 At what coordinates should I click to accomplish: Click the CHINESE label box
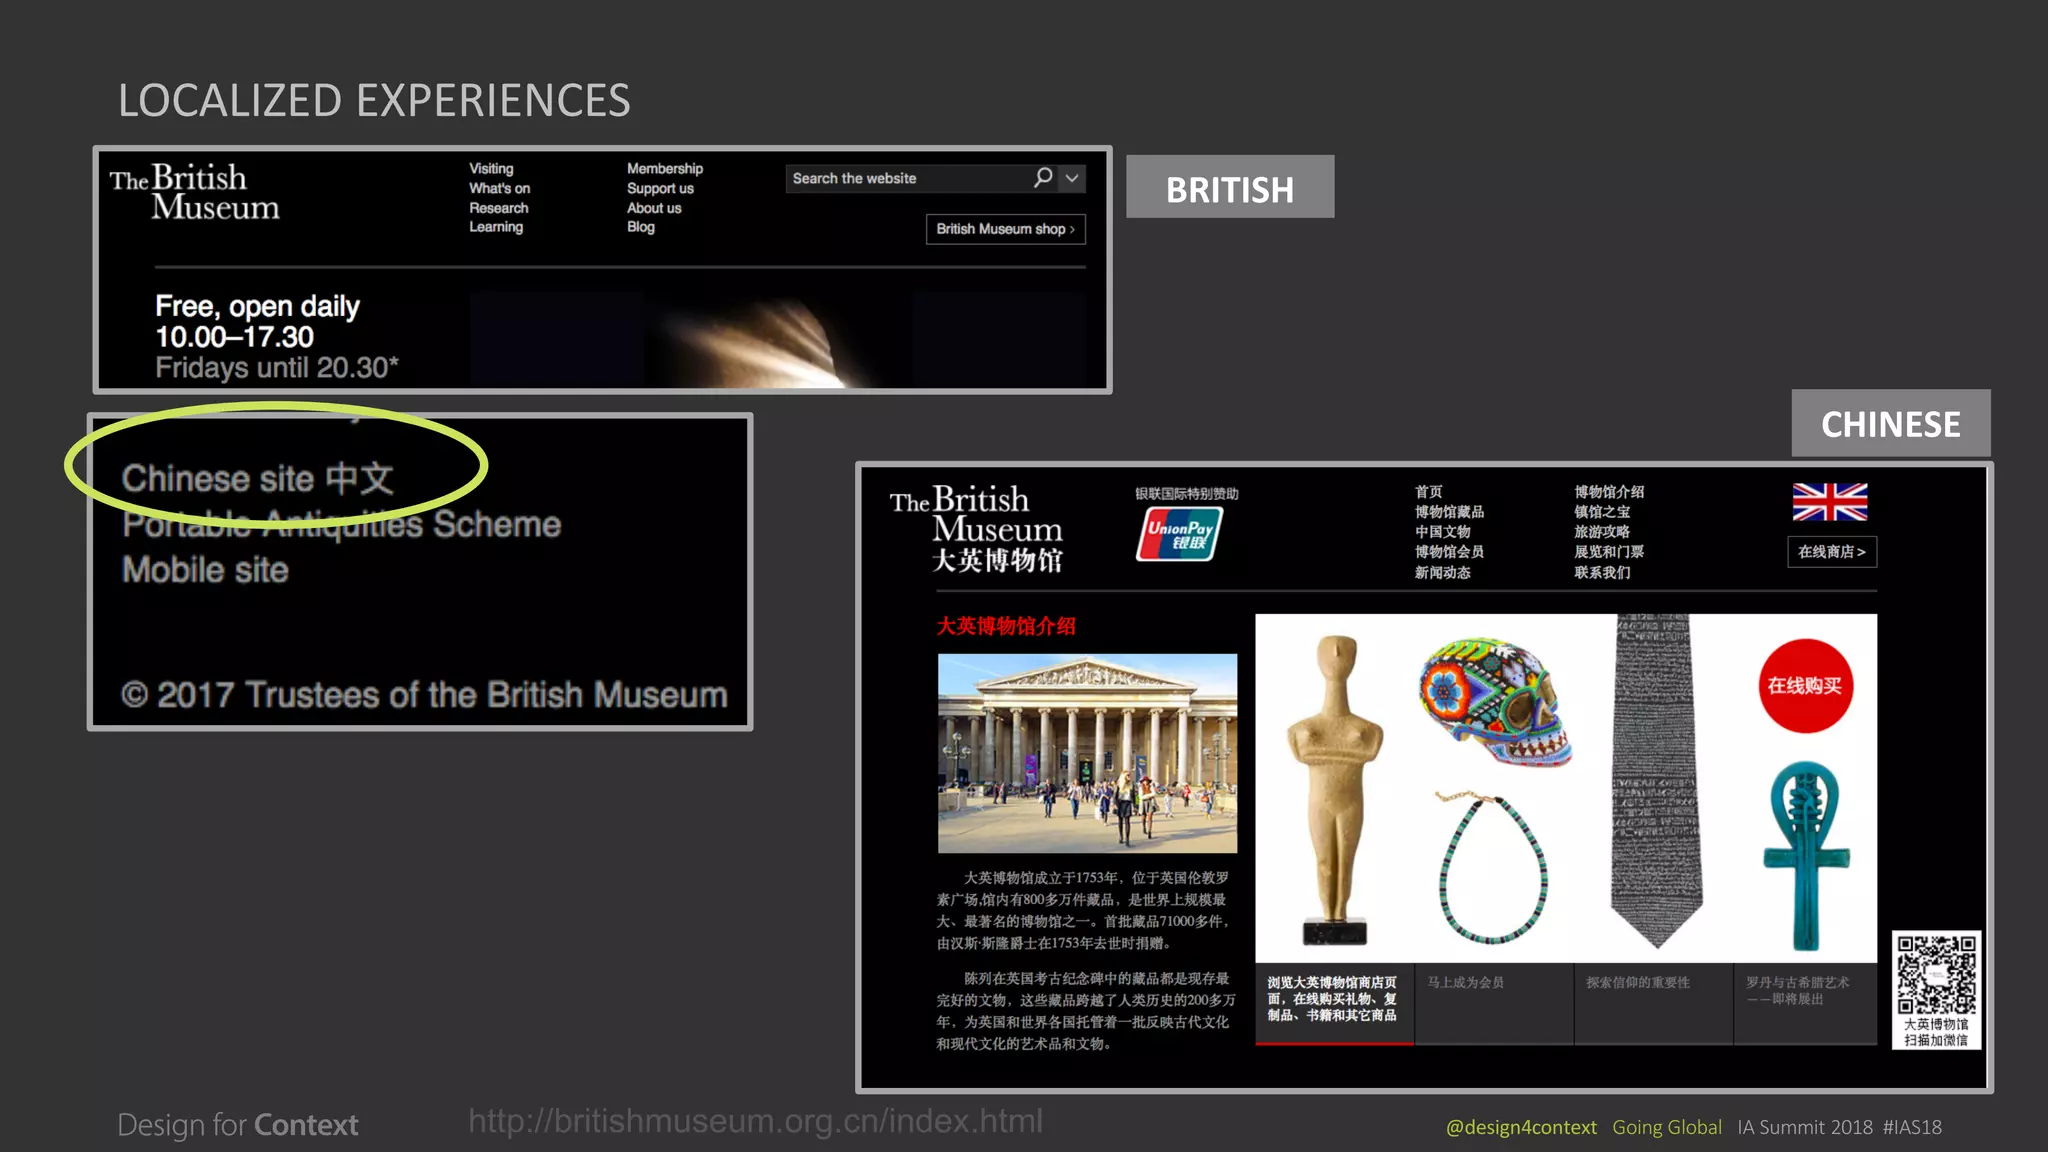pos(1891,424)
